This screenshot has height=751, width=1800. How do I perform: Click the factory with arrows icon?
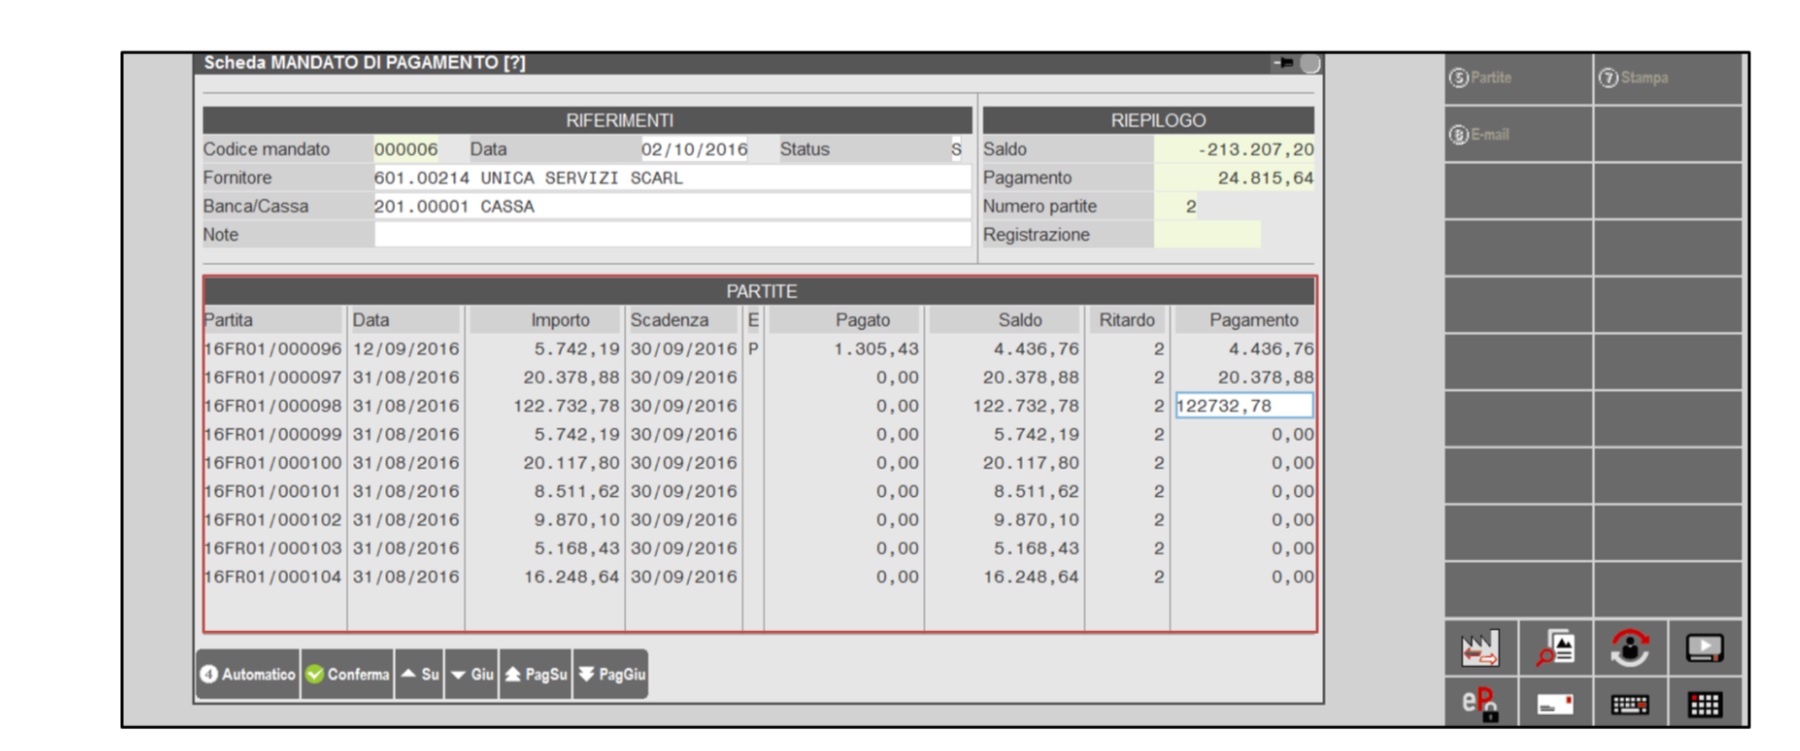pos(1480,649)
